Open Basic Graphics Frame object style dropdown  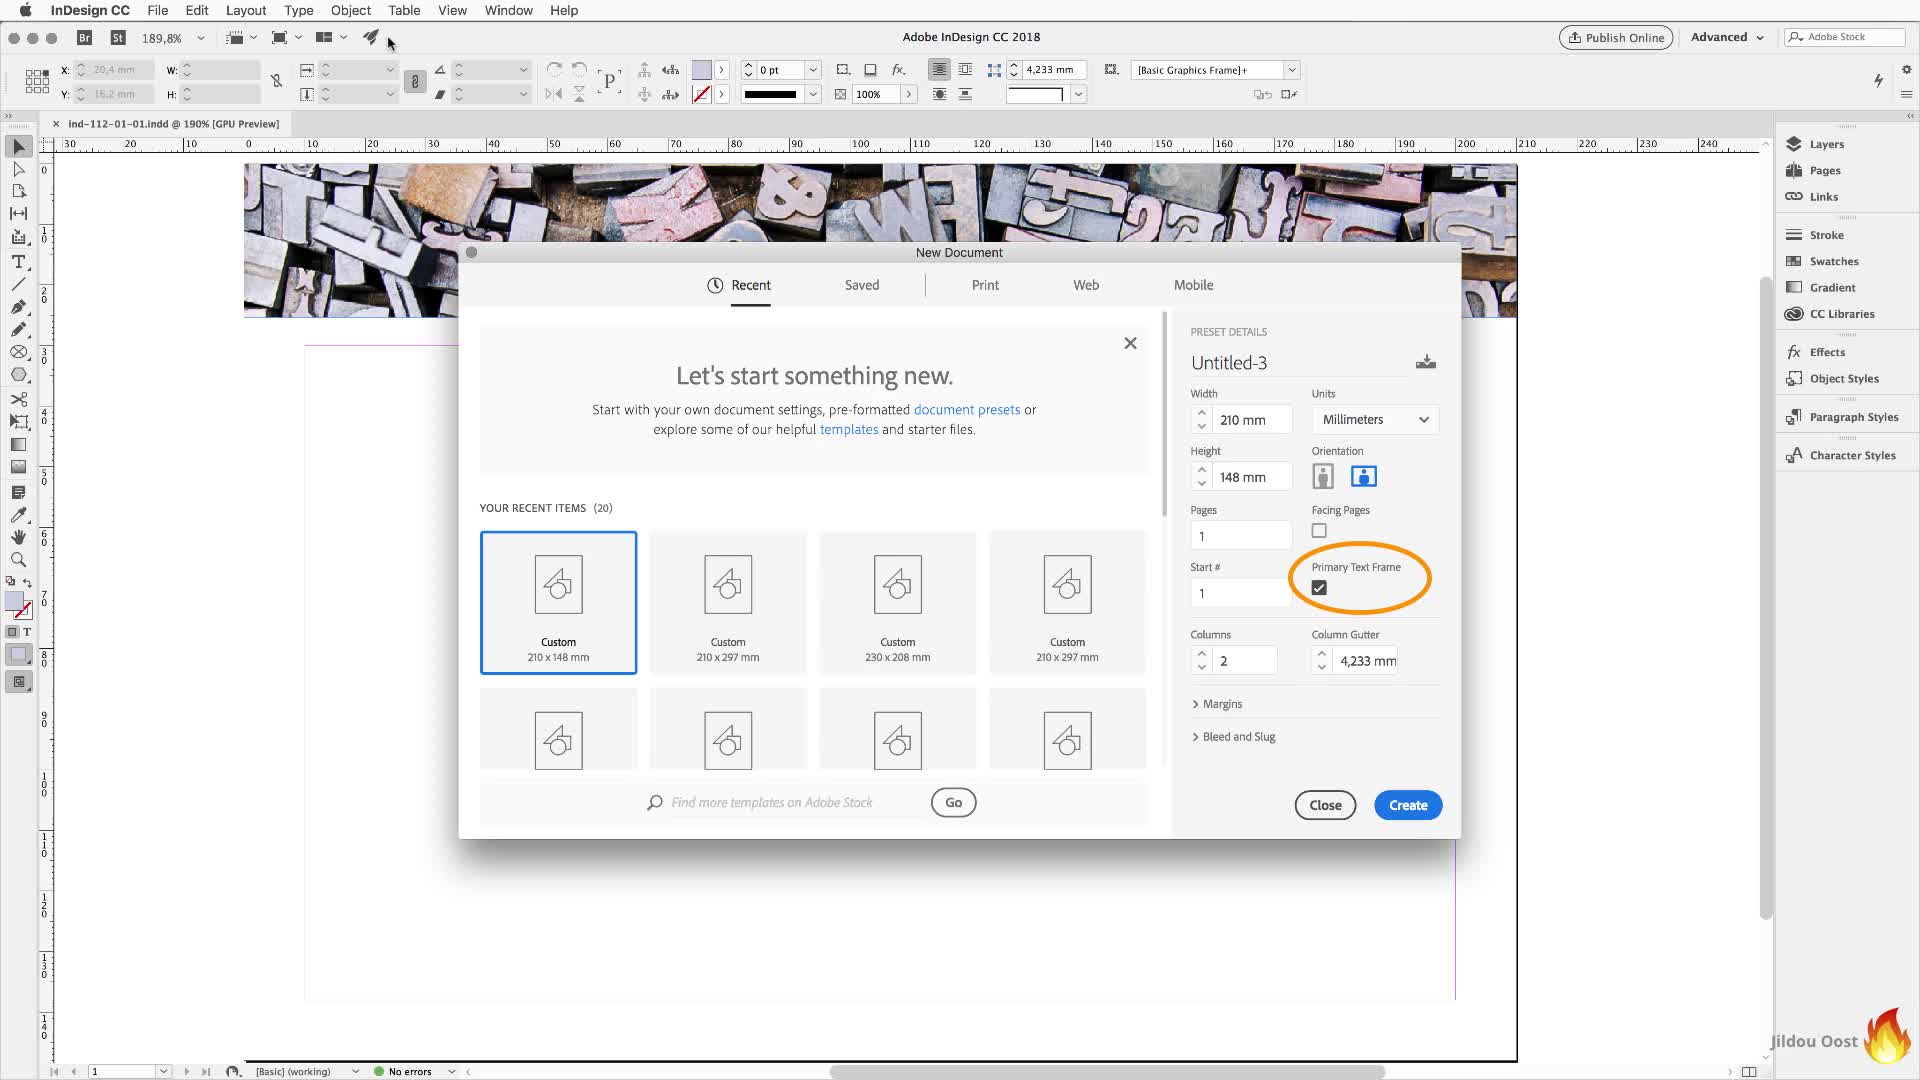(x=1292, y=70)
